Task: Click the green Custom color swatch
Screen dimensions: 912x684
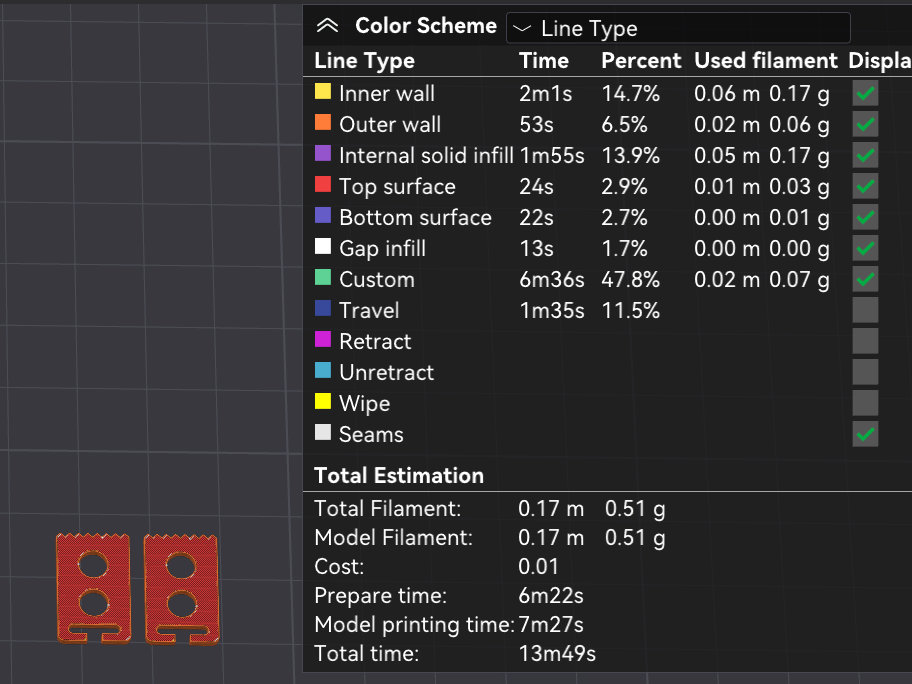Action: point(323,277)
